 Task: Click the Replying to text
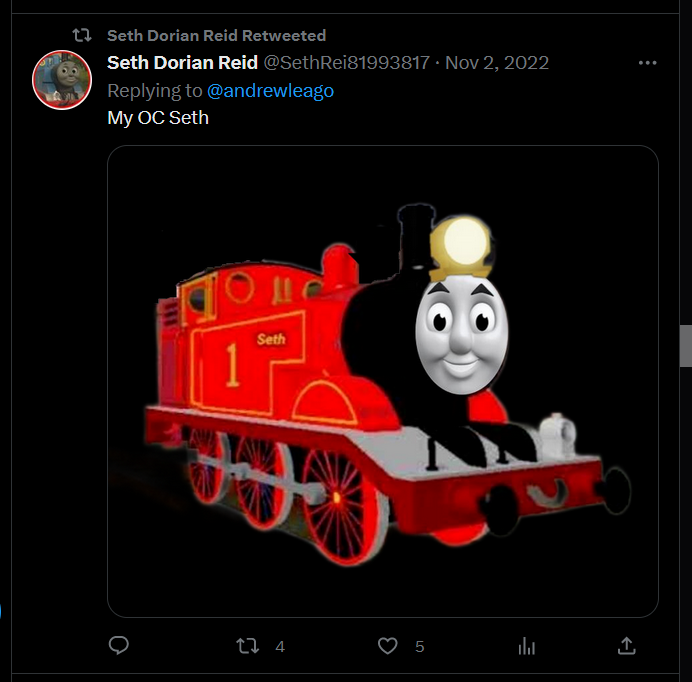point(154,90)
